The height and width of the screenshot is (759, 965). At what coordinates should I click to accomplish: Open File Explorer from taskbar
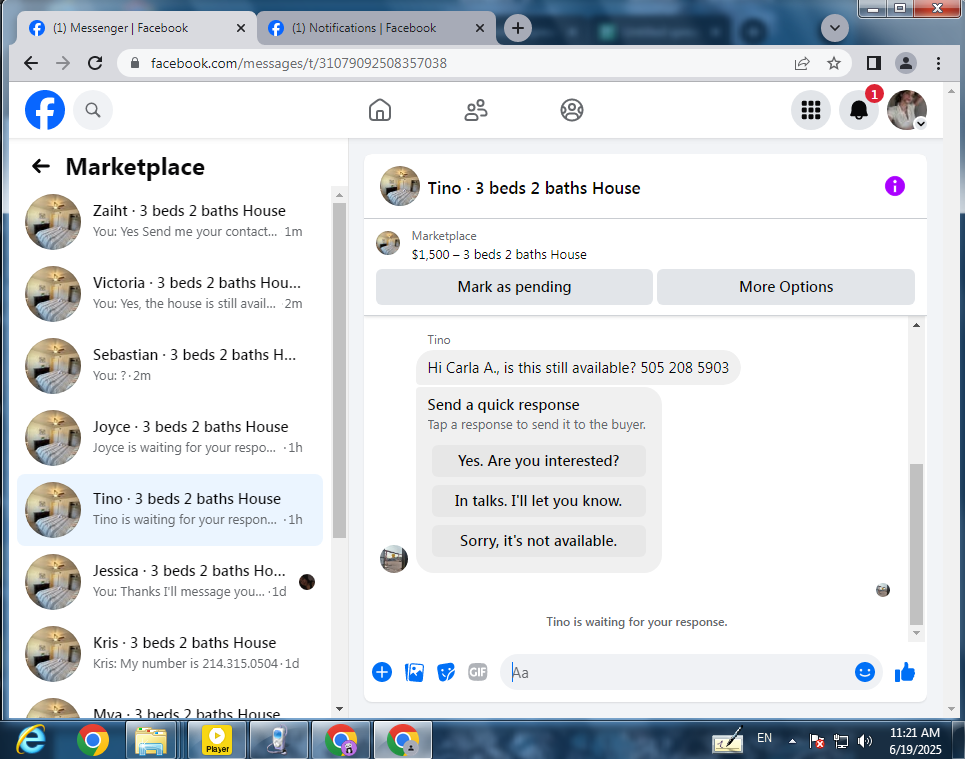tap(151, 740)
